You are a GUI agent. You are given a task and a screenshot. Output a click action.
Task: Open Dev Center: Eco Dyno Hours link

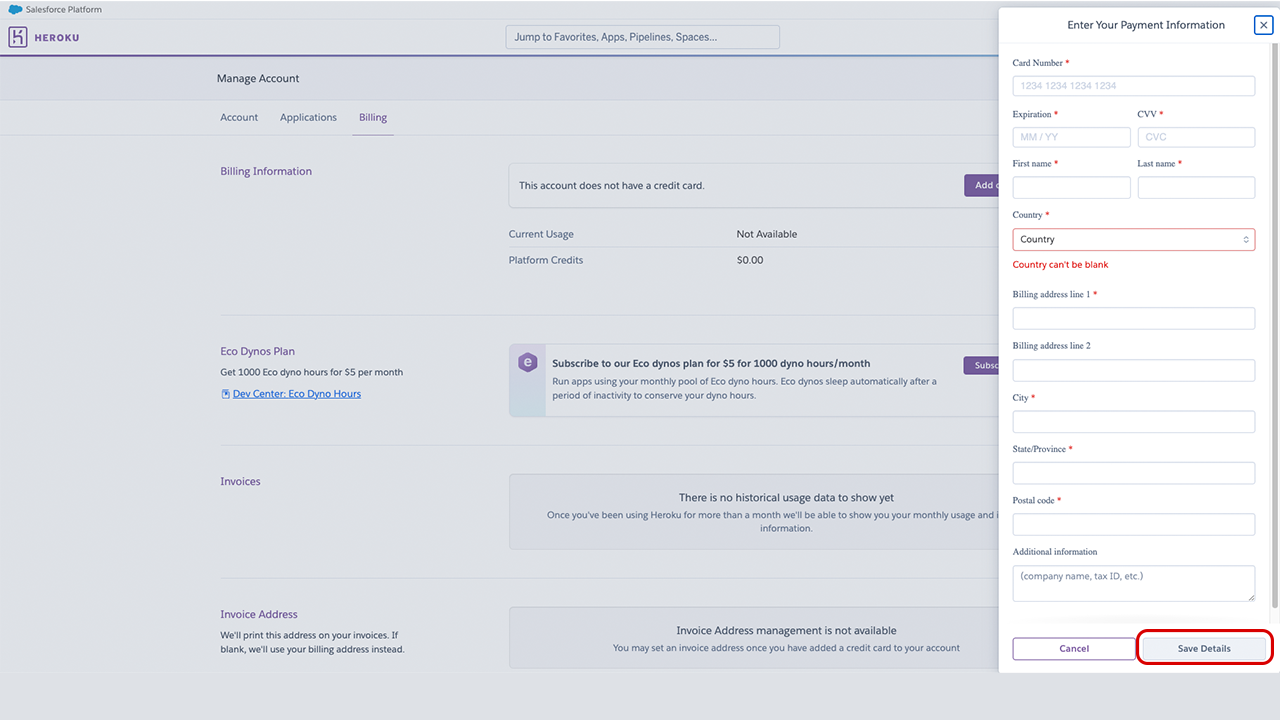pos(297,394)
